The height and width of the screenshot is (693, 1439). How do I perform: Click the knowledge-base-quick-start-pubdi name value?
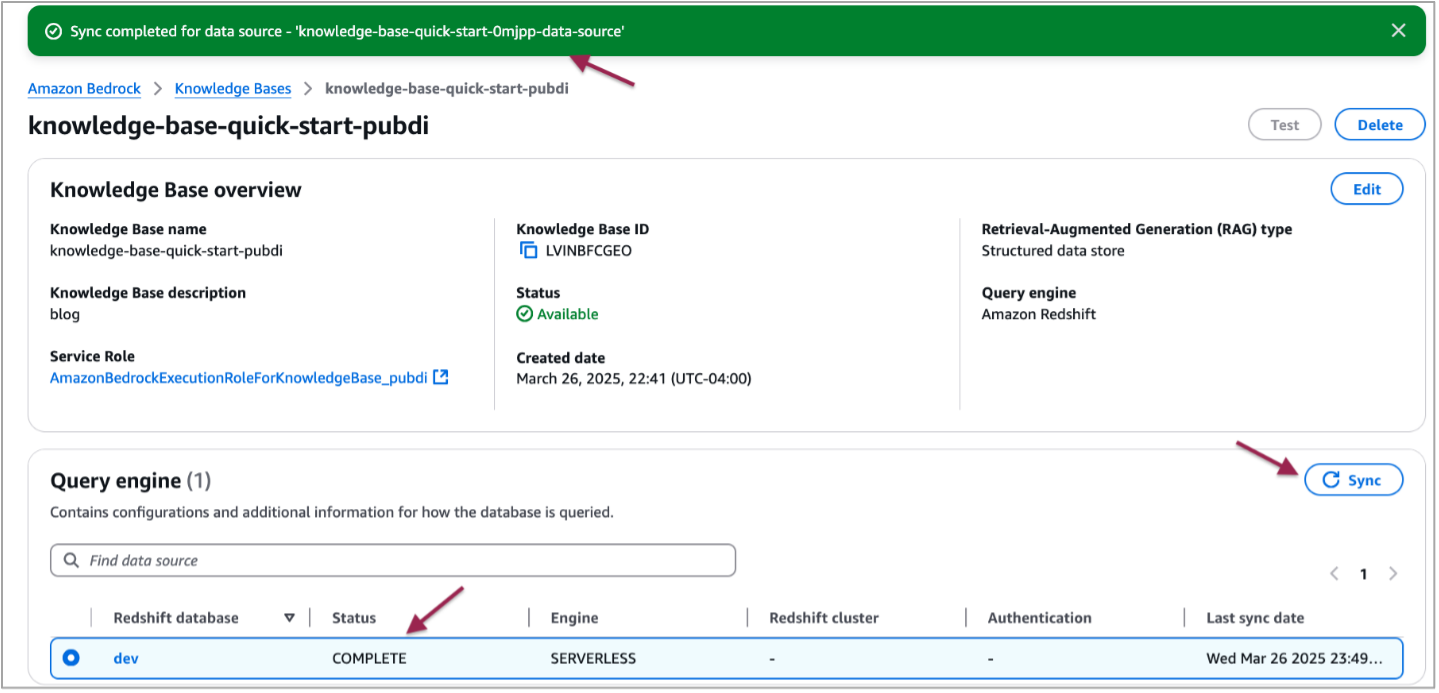[x=166, y=251]
